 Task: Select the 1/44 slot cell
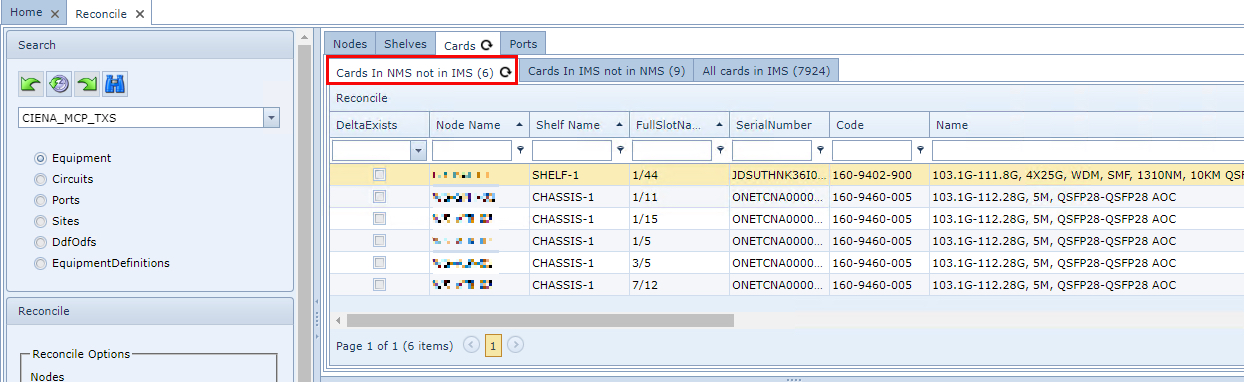point(679,174)
